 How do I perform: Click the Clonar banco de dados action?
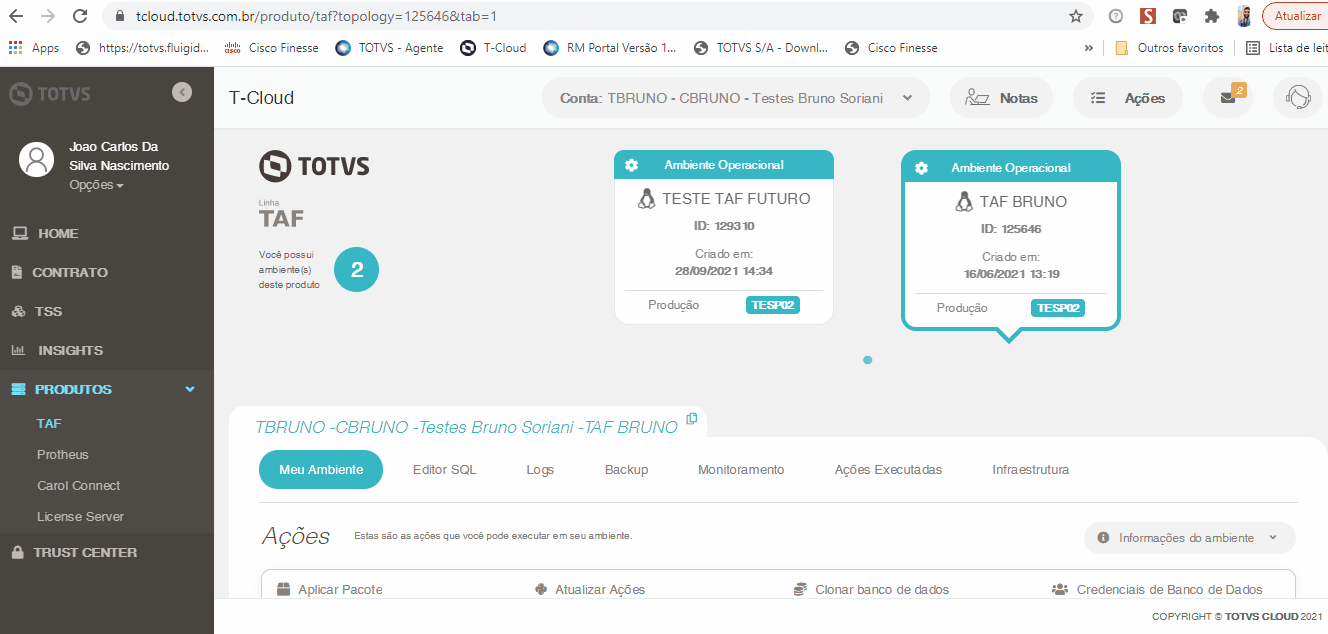(871, 589)
